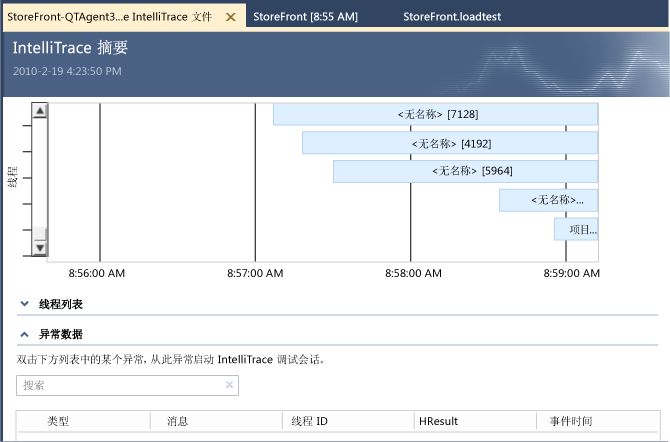
Task: Select the <无名称> [7128] thread bar
Action: pos(435,114)
